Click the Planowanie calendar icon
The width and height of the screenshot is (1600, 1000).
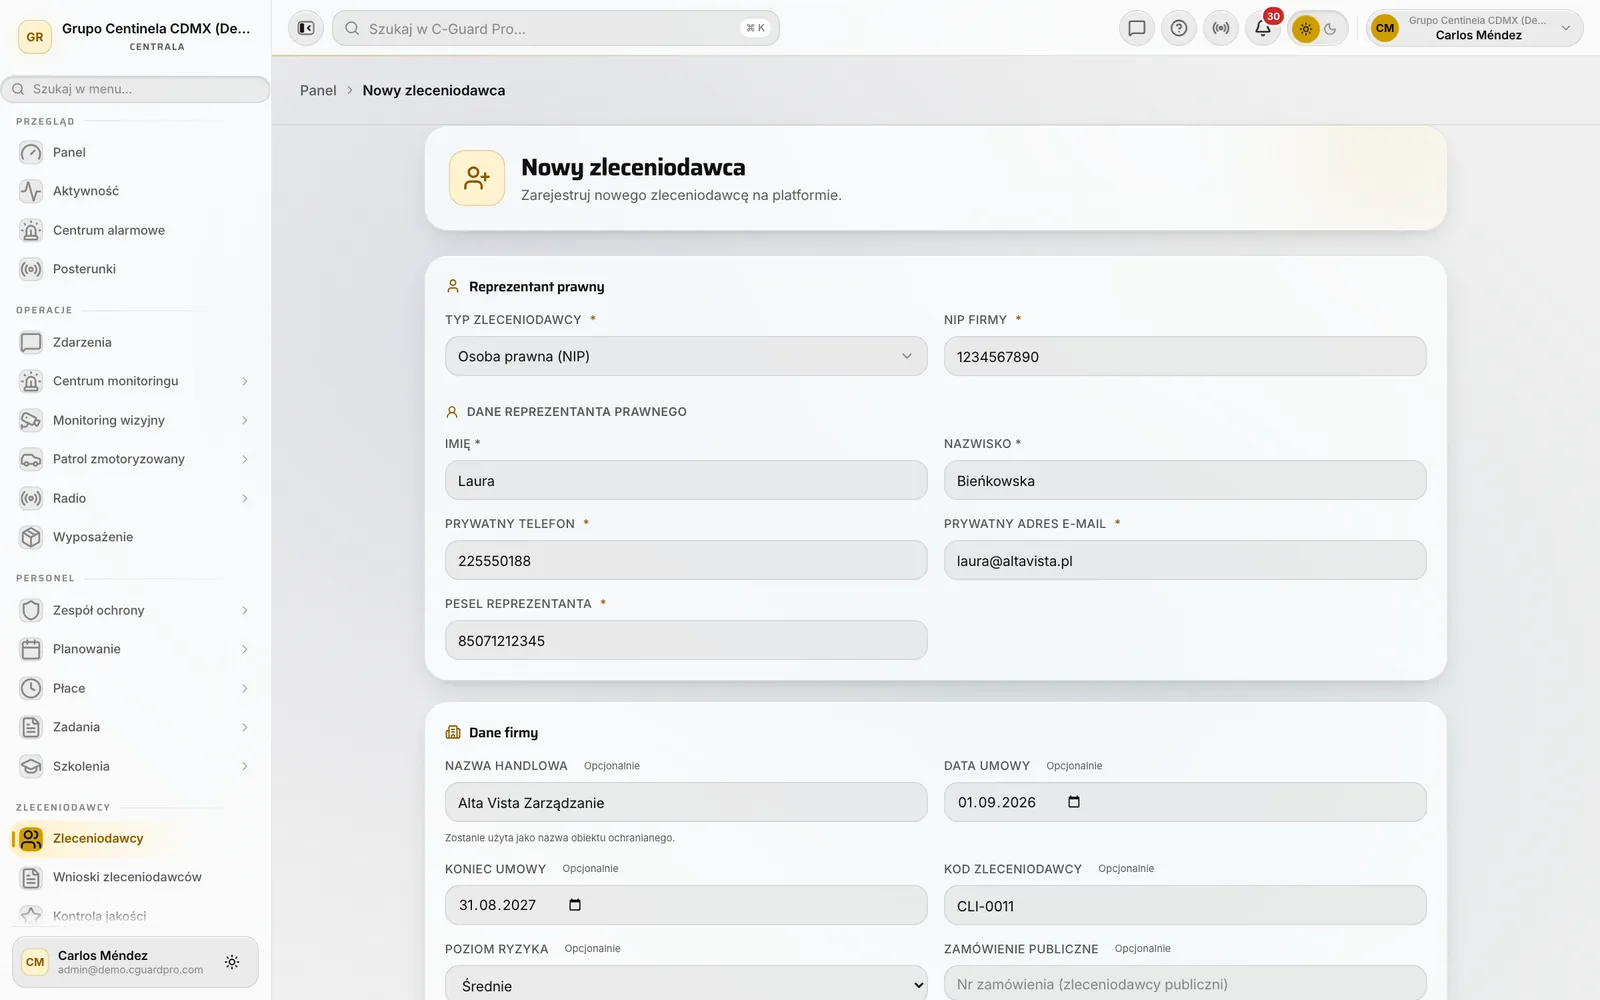click(31, 649)
